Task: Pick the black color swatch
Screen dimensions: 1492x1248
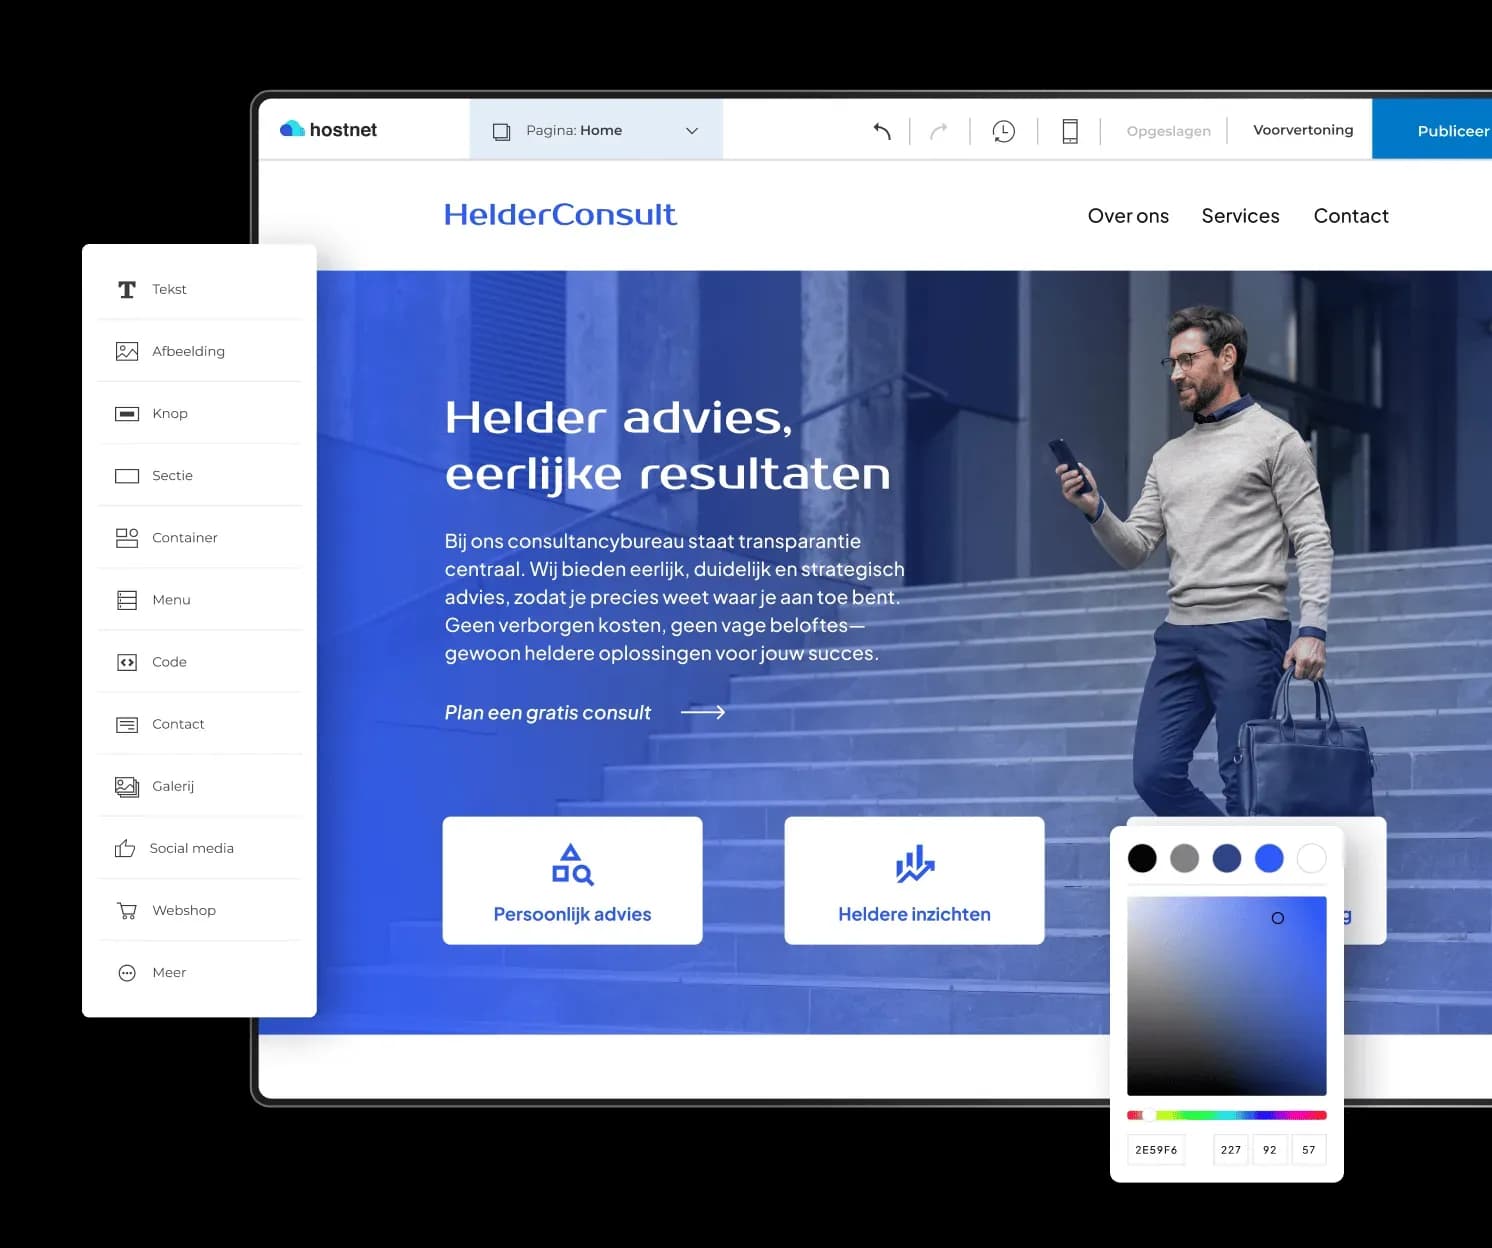Action: pos(1142,858)
